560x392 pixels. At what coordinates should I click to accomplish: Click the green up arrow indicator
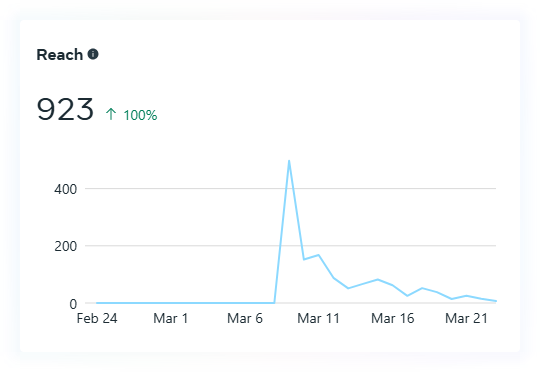tap(111, 114)
